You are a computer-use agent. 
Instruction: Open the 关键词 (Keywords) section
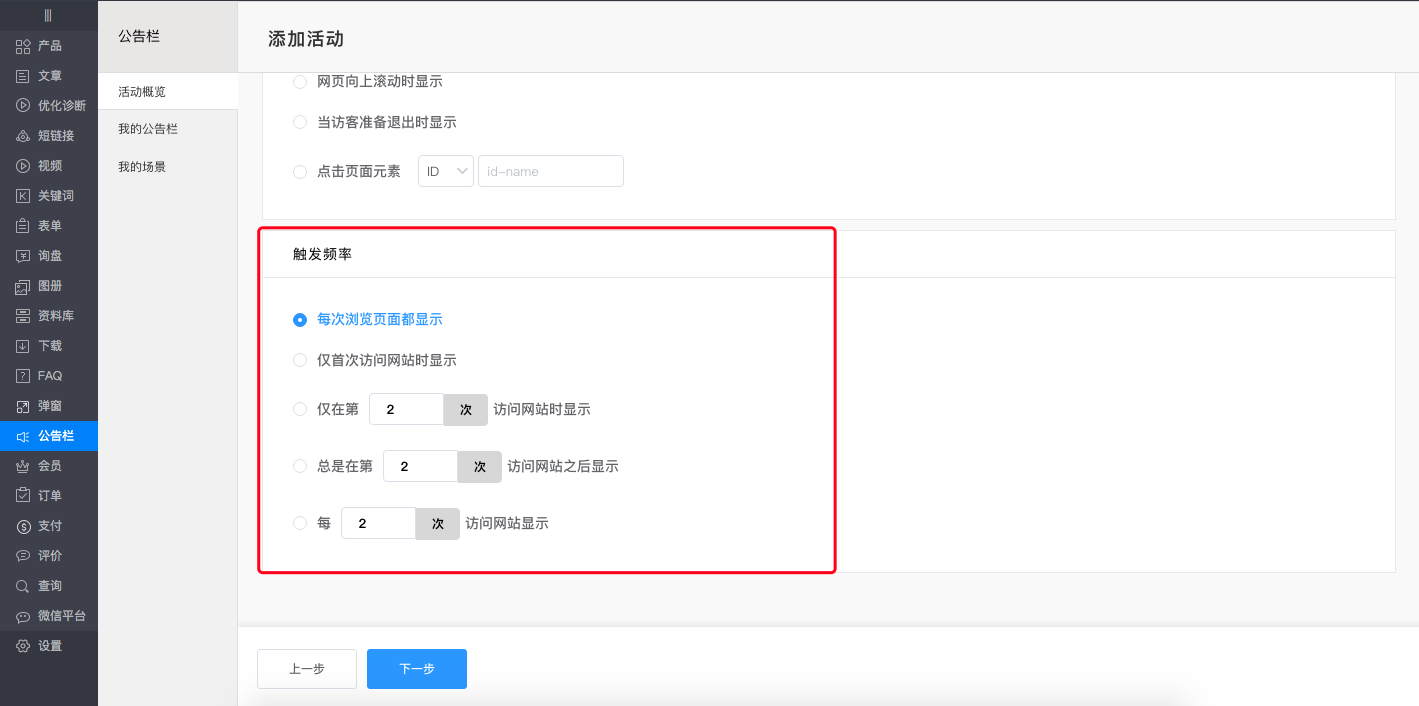click(47, 195)
